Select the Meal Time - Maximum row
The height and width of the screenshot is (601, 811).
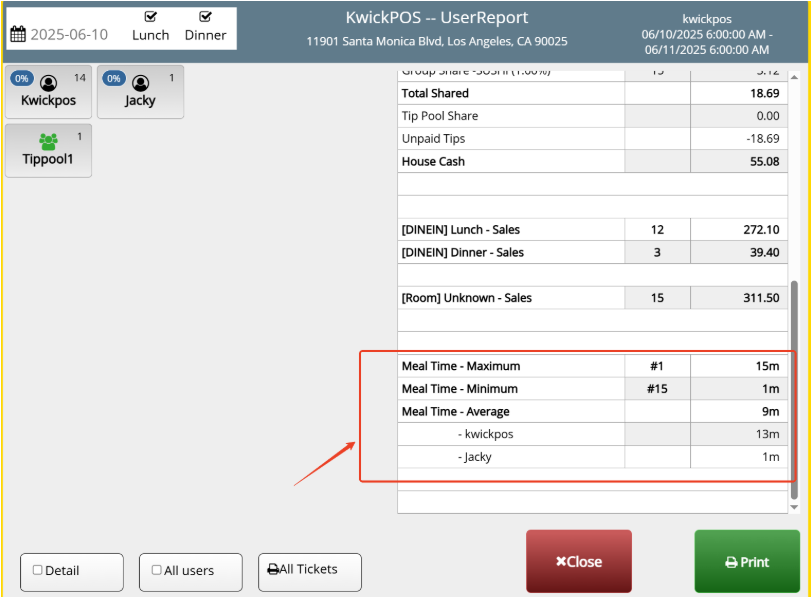(x=593, y=366)
